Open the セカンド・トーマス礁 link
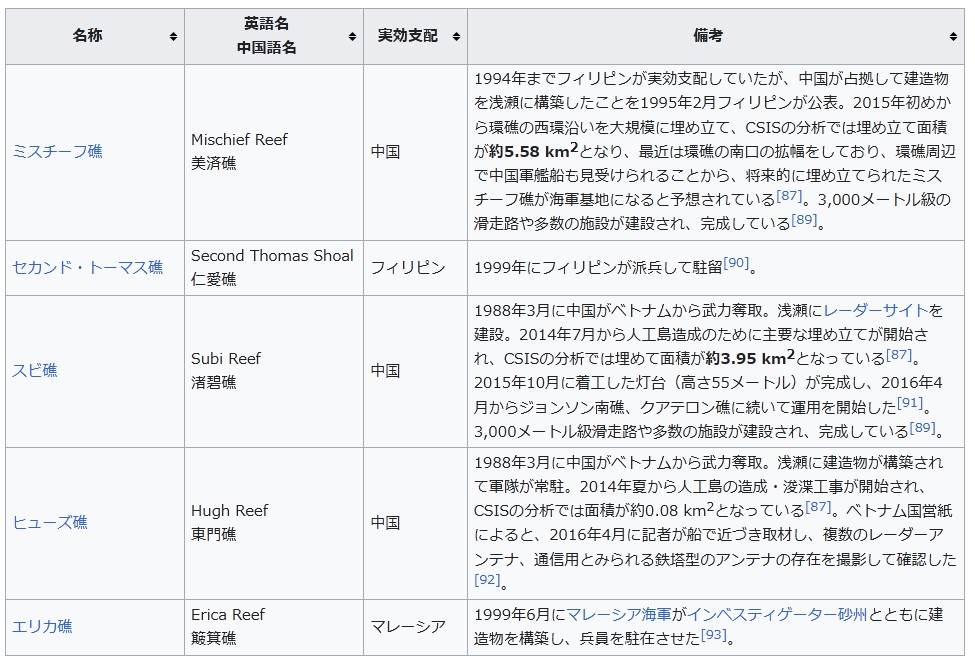 point(87,267)
